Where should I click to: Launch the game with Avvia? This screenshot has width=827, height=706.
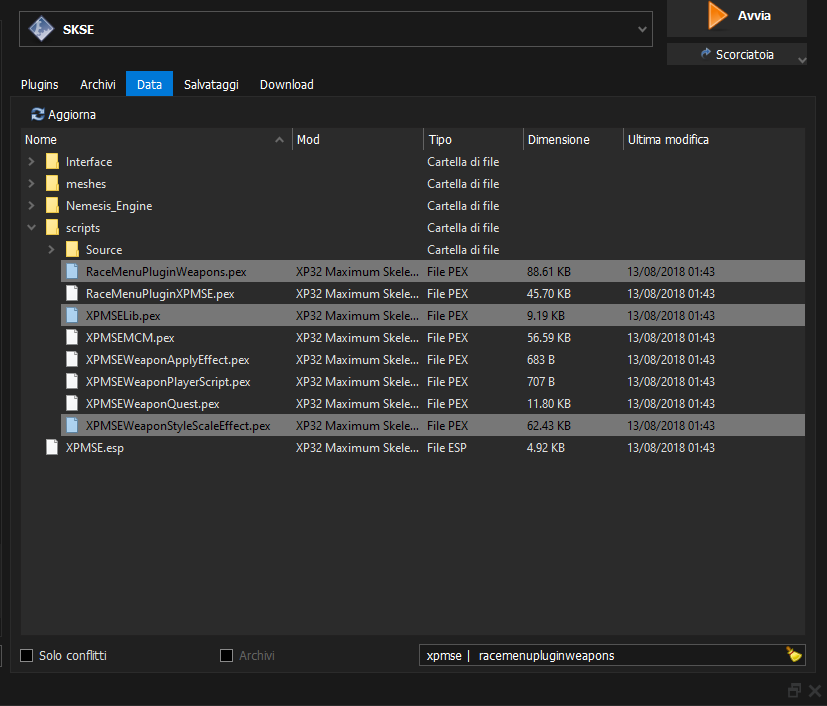pos(737,16)
